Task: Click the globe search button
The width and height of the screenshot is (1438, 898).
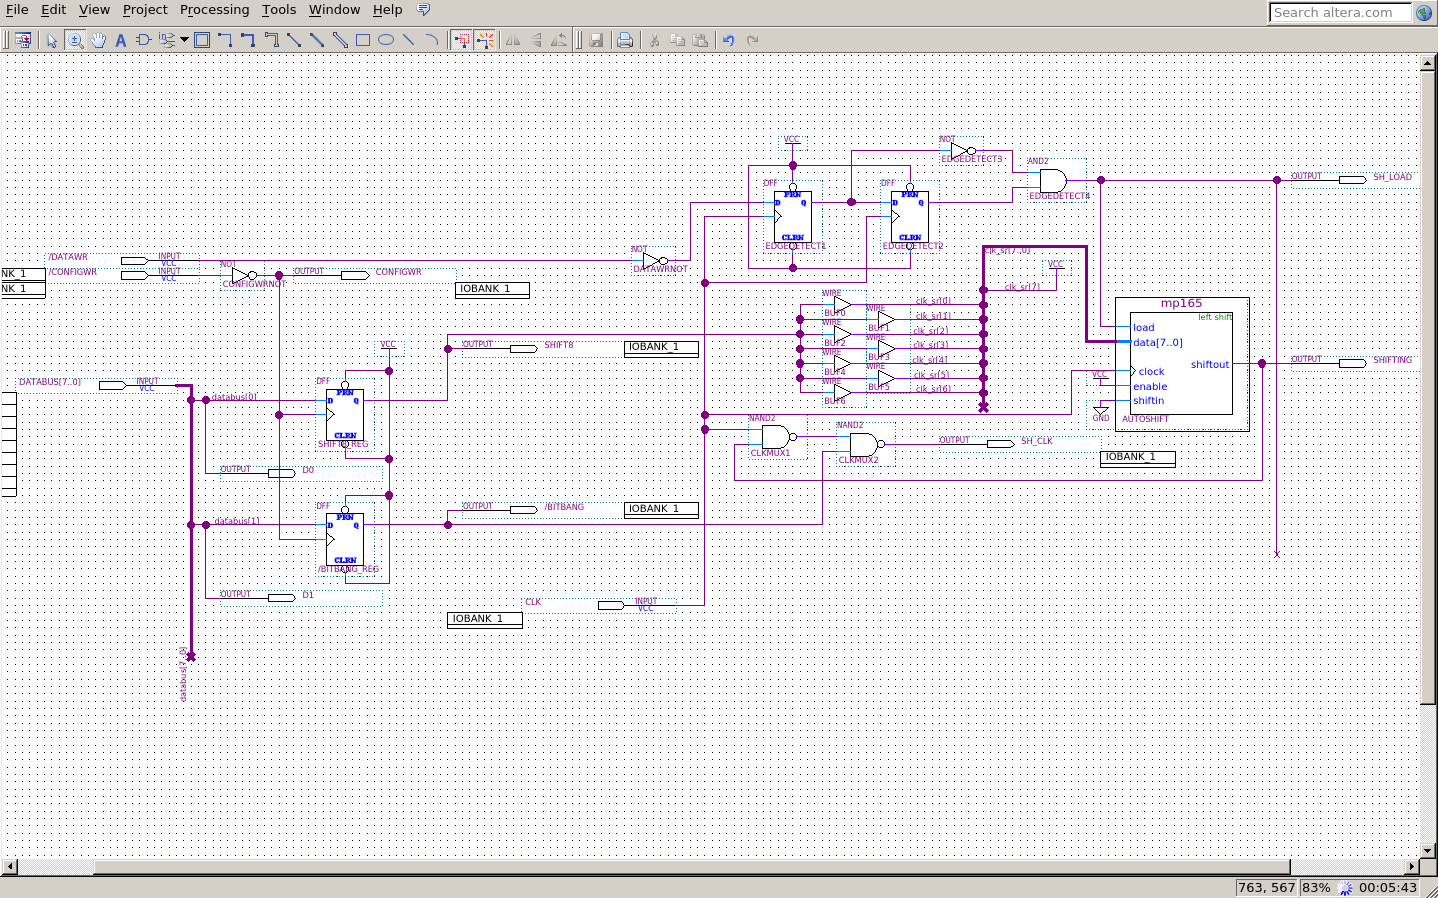Action: (1422, 13)
